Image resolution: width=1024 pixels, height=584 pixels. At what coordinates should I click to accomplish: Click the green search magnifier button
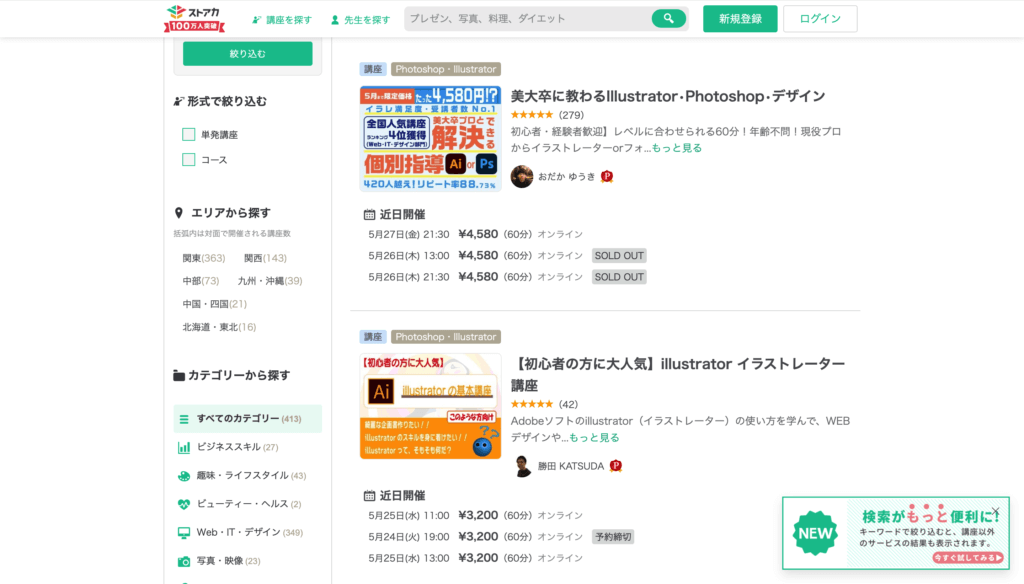(668, 18)
